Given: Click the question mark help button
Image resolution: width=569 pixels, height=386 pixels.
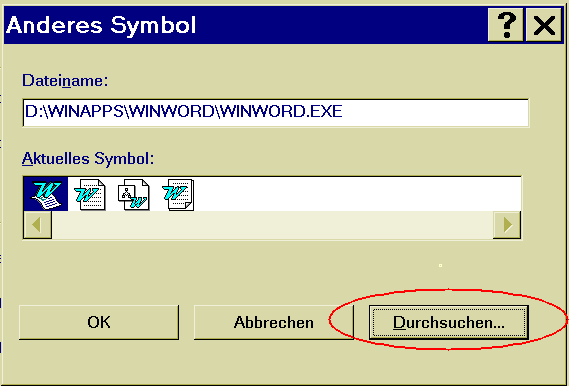Looking at the screenshot, I should tap(505, 25).
